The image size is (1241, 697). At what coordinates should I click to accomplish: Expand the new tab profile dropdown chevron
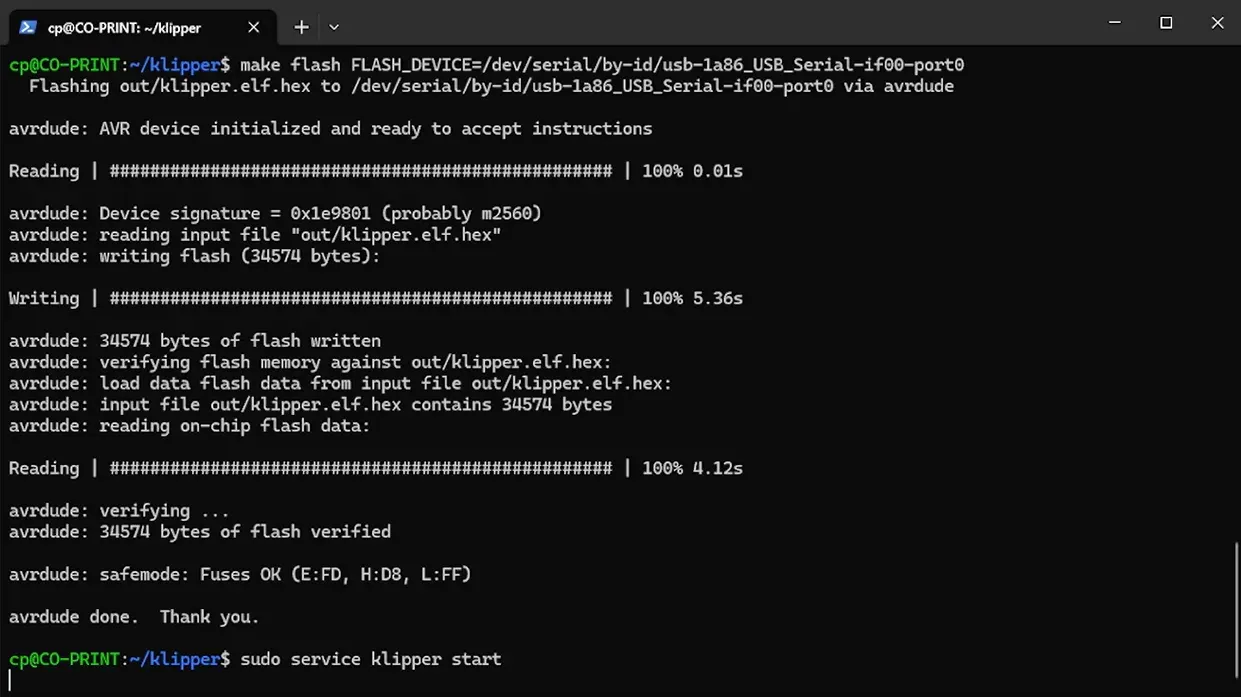point(334,27)
